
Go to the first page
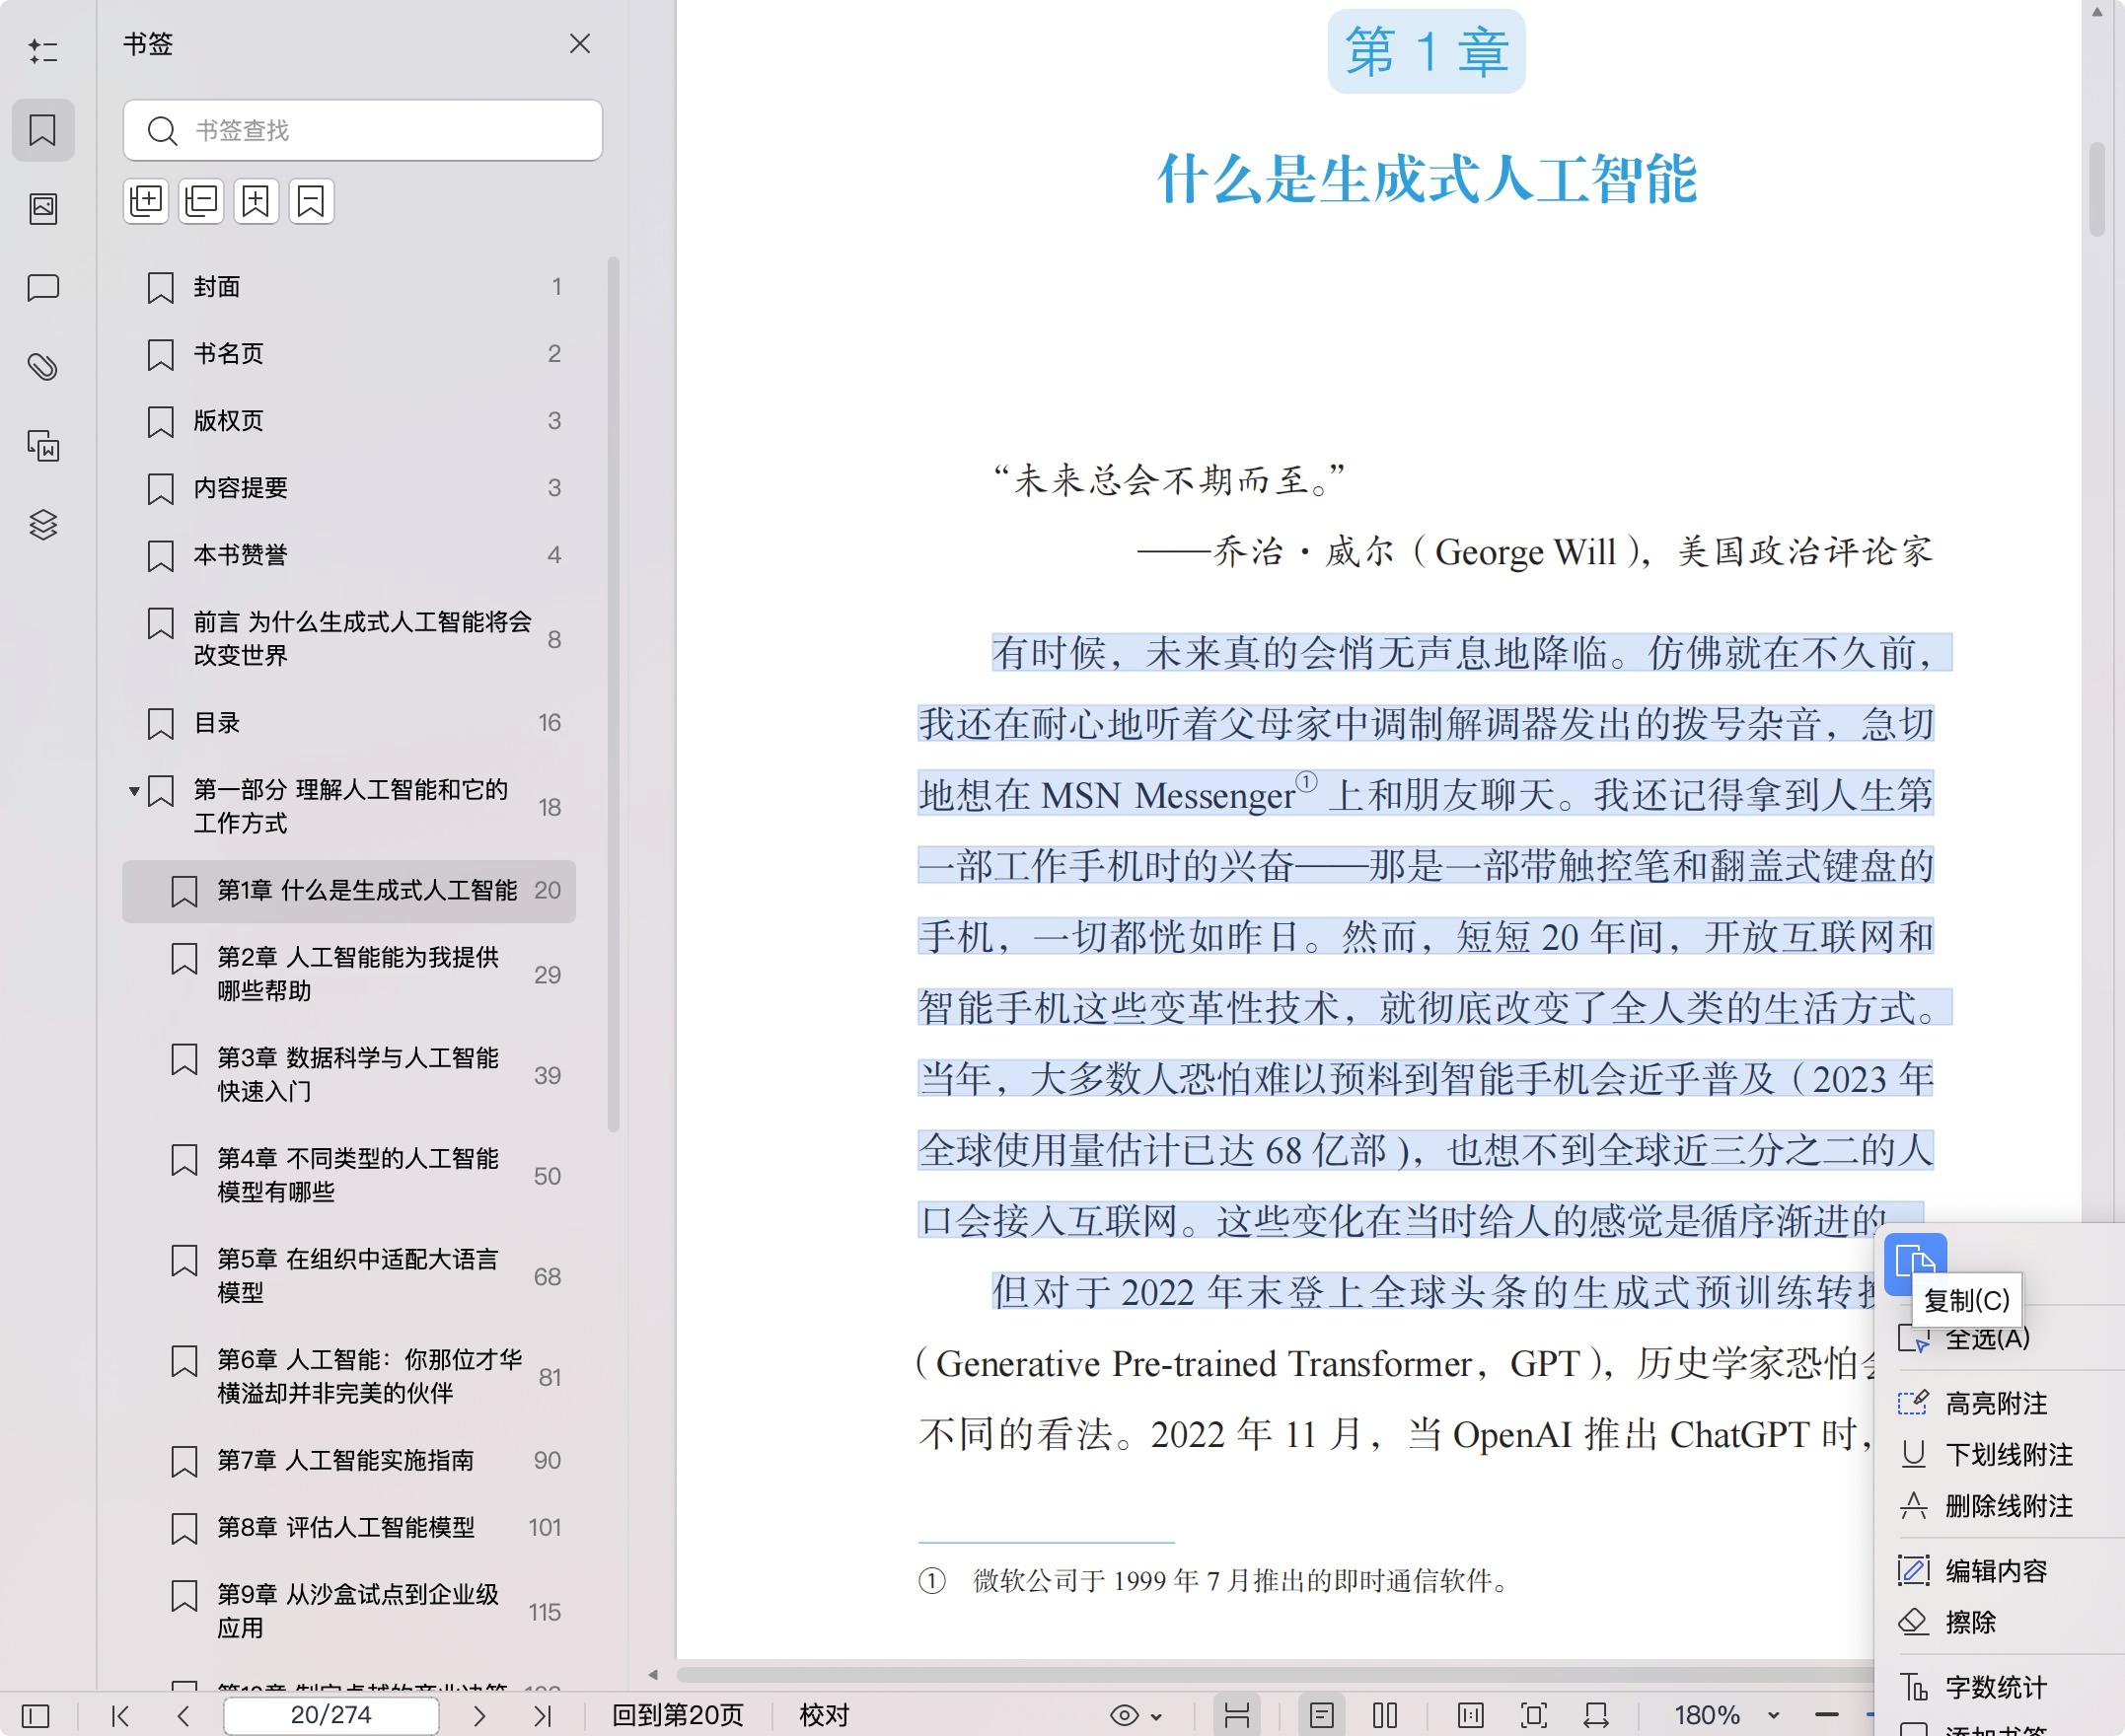coord(120,1716)
